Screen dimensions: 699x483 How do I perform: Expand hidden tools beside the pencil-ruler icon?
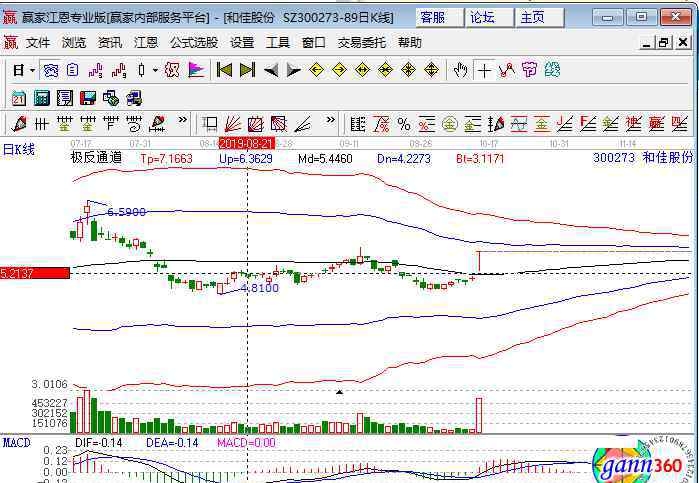(x=182, y=120)
